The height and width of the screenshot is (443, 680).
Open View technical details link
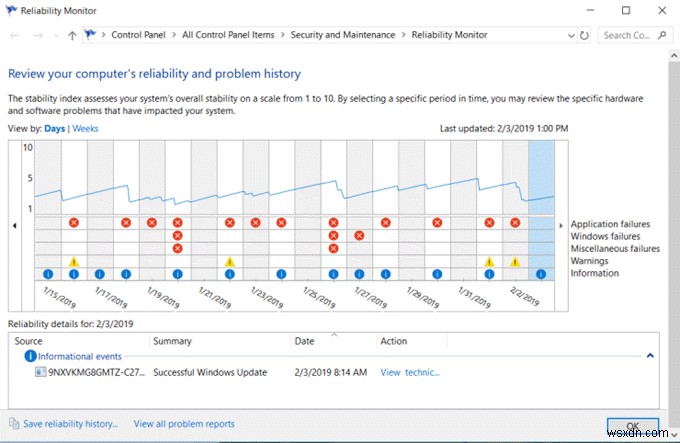coord(410,372)
